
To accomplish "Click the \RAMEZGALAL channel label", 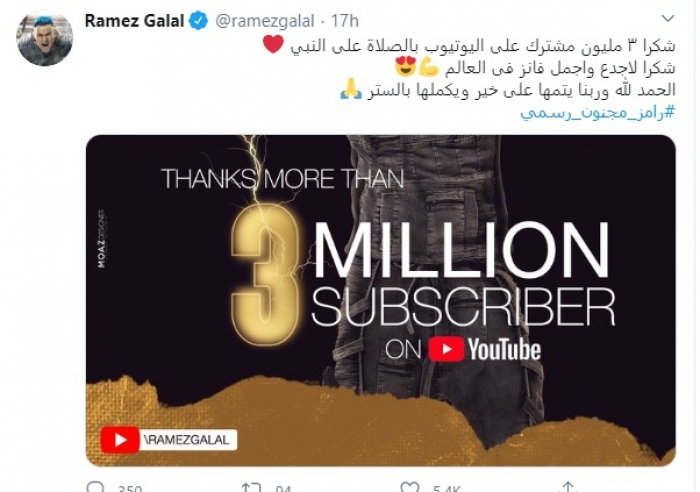I will 187,440.
